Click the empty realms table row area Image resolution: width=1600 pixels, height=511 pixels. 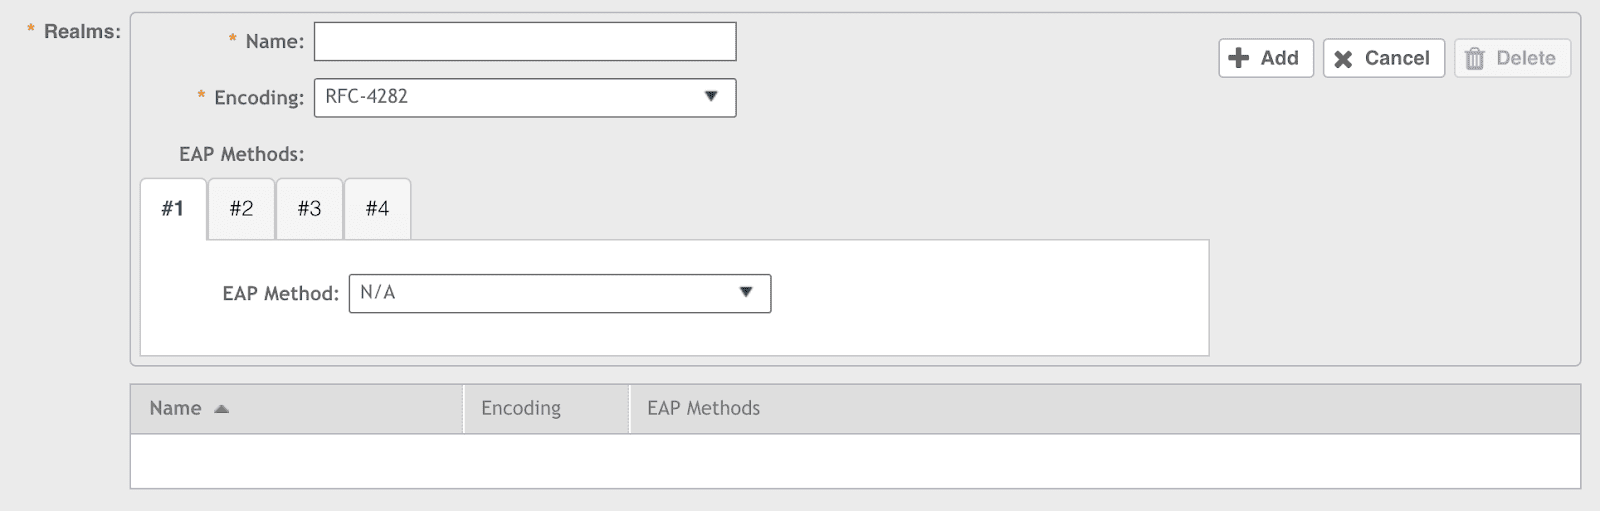[x=855, y=461]
